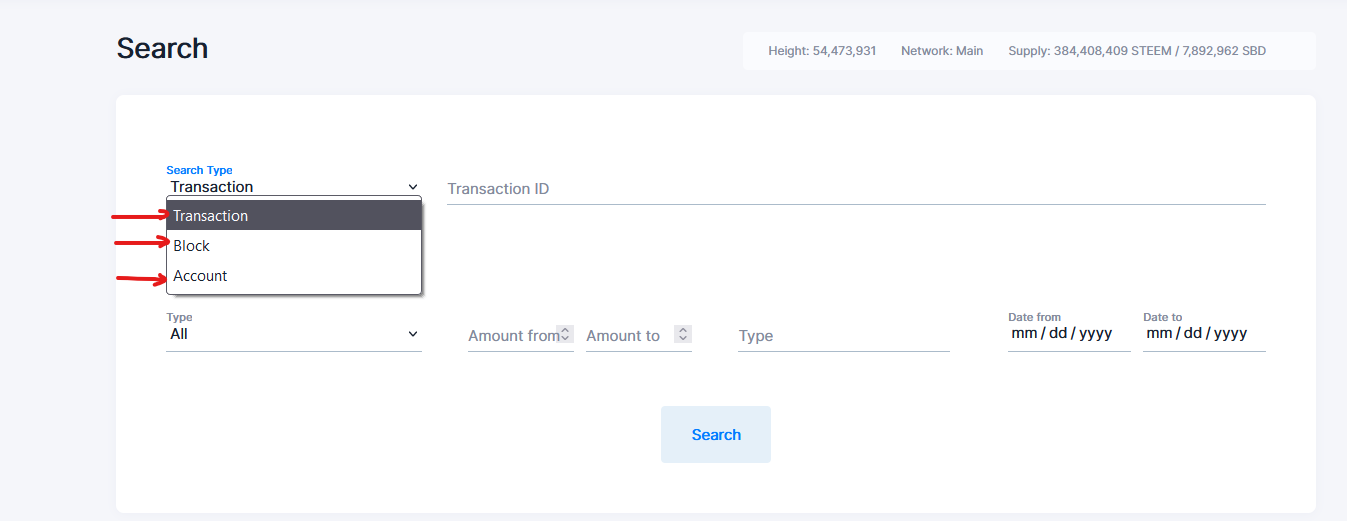Focus the Transaction ID input field
The image size is (1347, 521).
coord(856,189)
